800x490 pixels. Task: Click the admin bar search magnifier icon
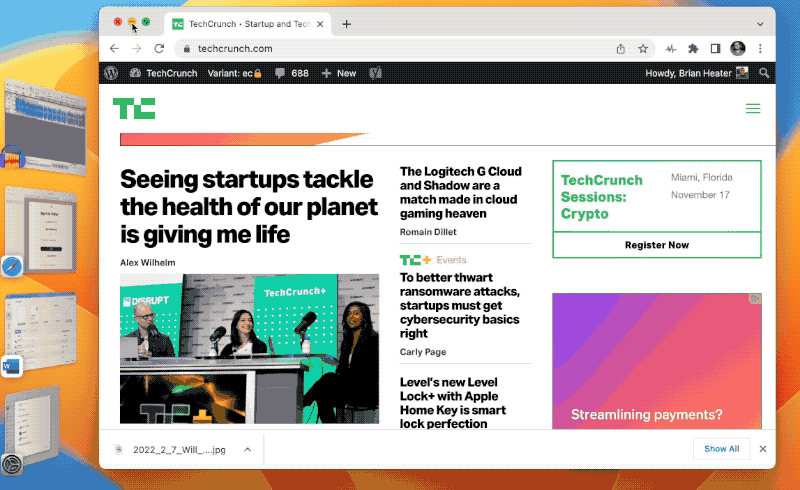pos(764,73)
